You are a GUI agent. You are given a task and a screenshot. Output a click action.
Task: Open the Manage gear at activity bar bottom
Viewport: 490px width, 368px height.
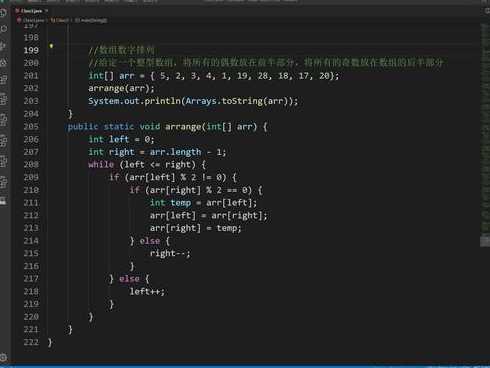(3, 357)
